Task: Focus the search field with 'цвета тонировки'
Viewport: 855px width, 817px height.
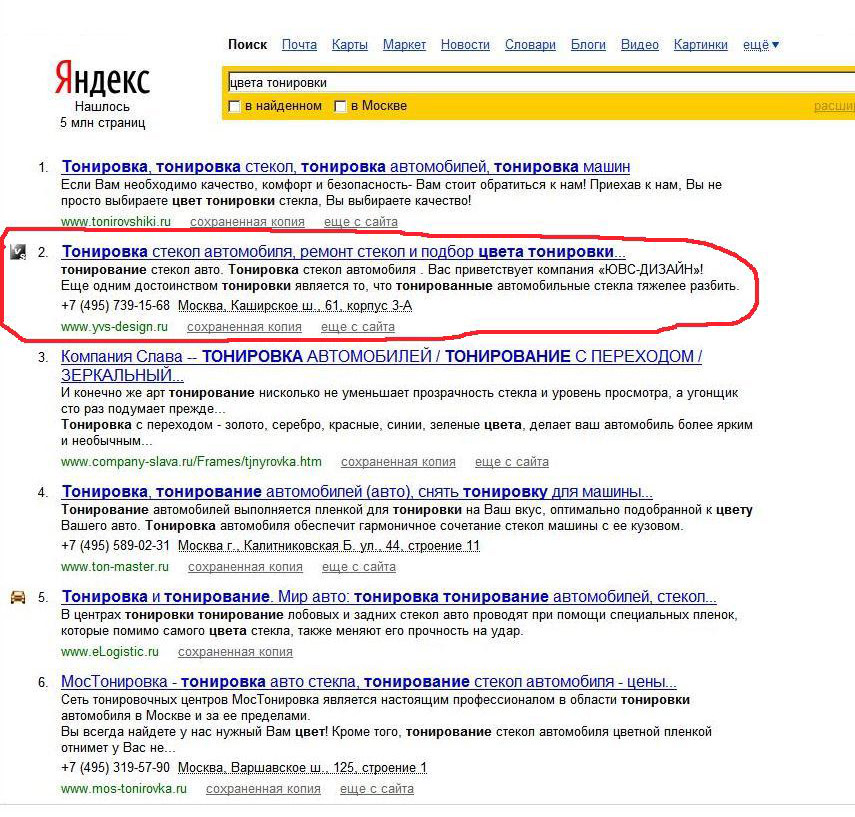Action: (540, 83)
